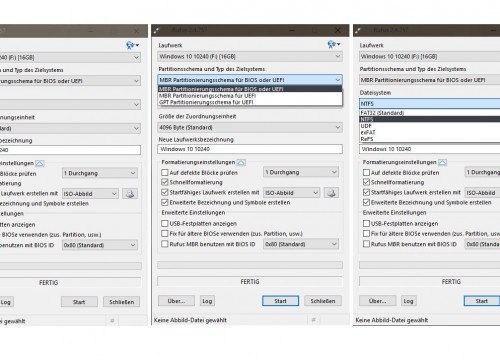Open the Log from middle window
The height and width of the screenshot is (360, 500).
pos(207,301)
